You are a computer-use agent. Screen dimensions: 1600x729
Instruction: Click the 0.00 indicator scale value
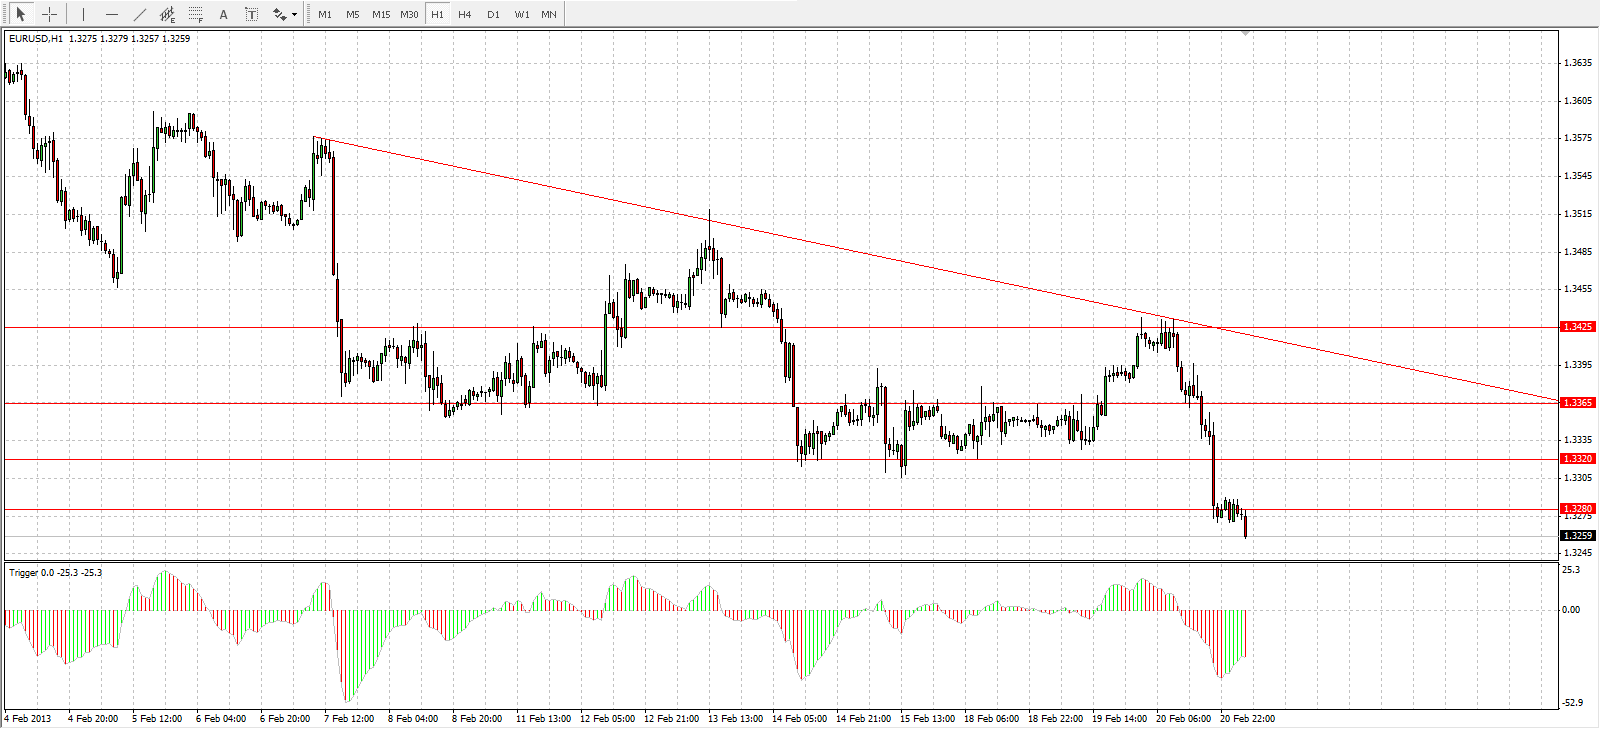pos(1571,610)
